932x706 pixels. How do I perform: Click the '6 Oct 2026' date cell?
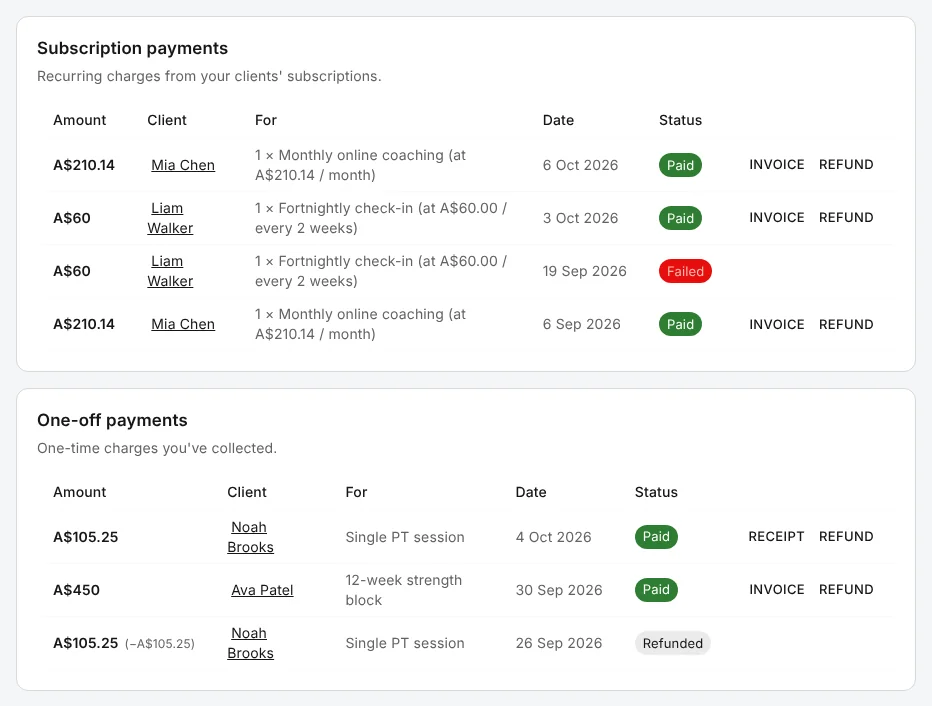580,165
